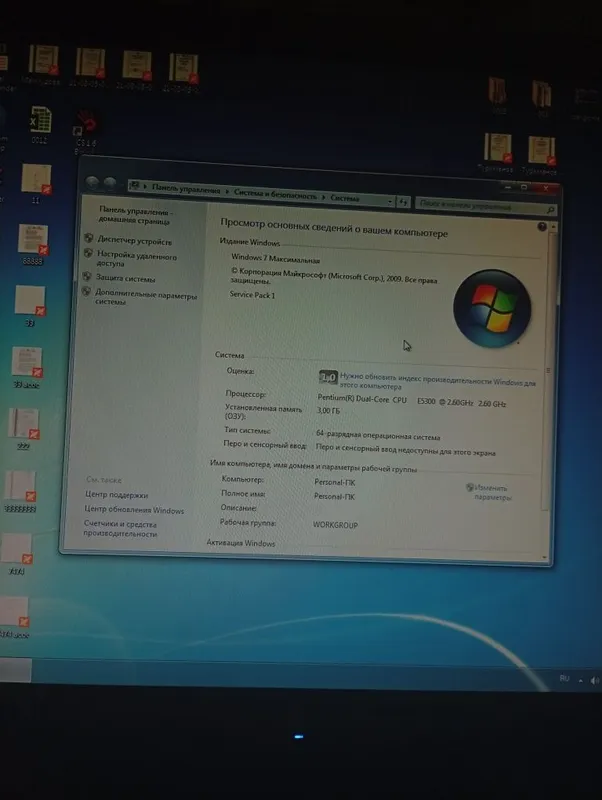Show hidden tray icons with the arrow
602x800 pixels.
(581, 680)
